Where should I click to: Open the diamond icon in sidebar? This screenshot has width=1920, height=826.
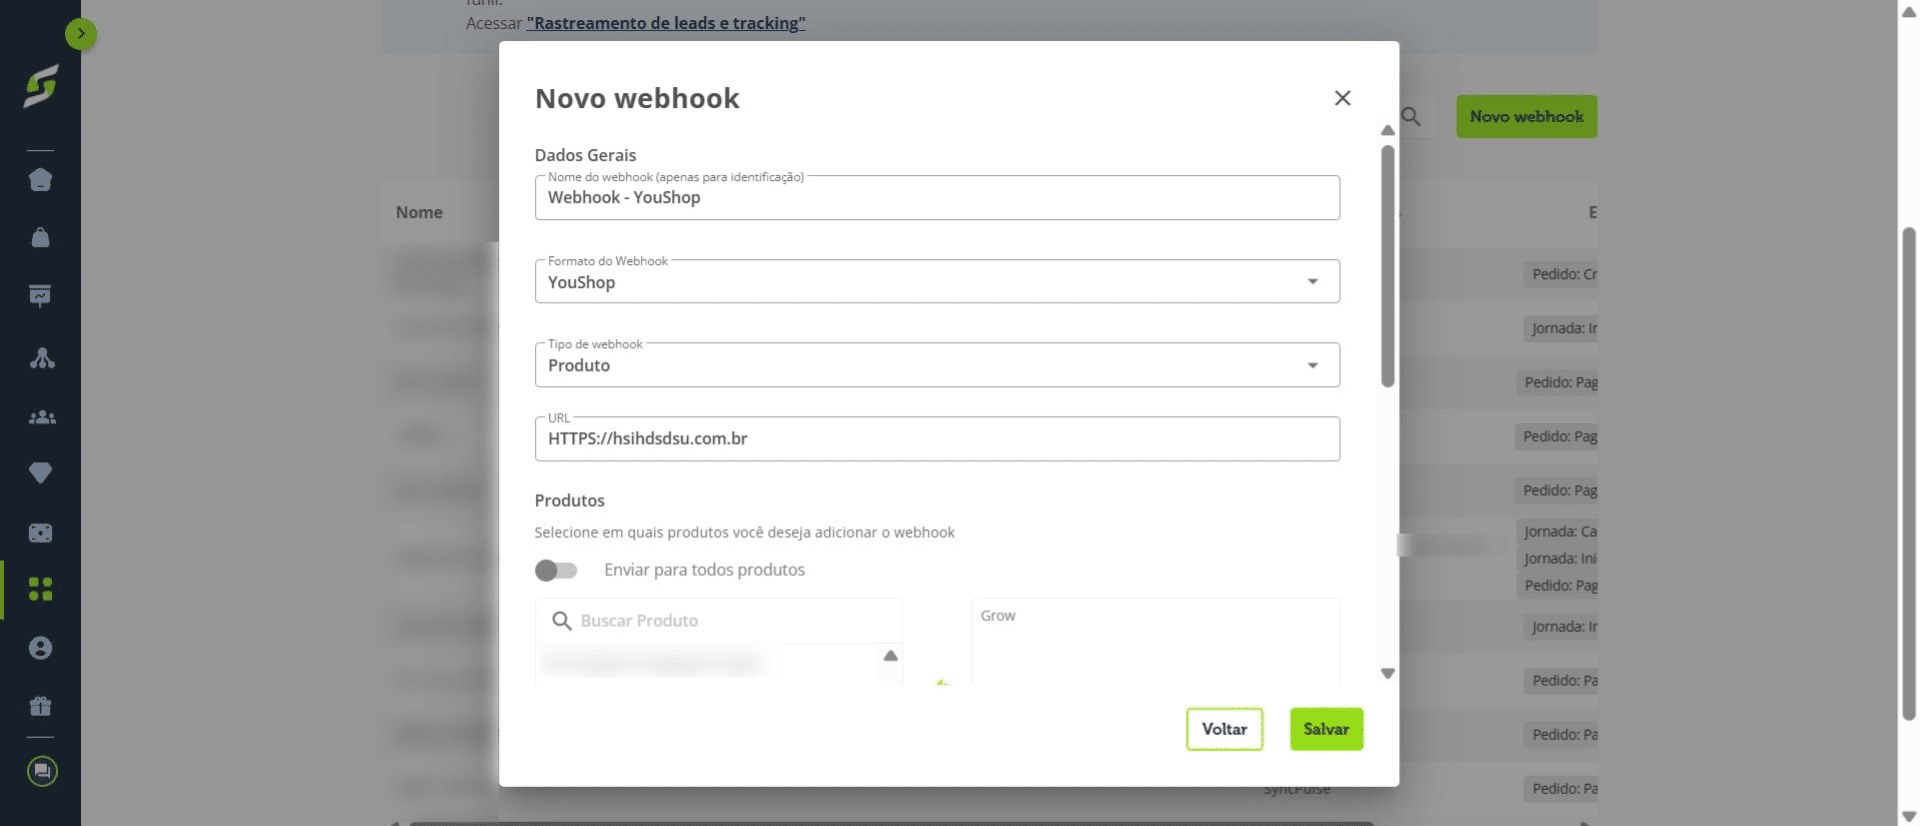(x=41, y=472)
